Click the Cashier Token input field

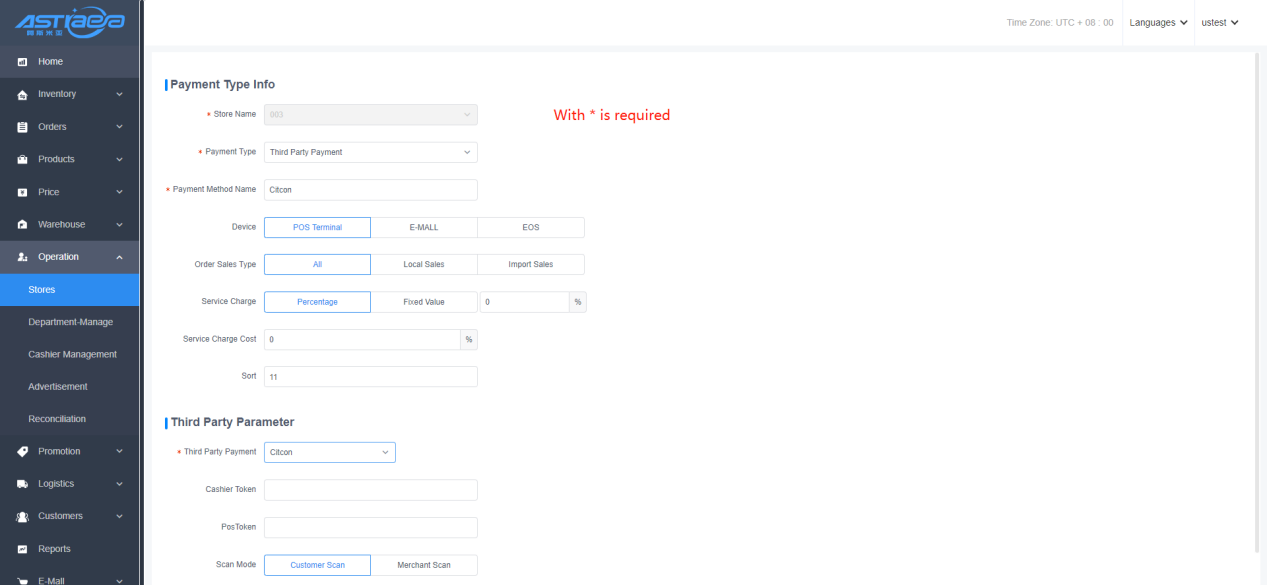[370, 490]
